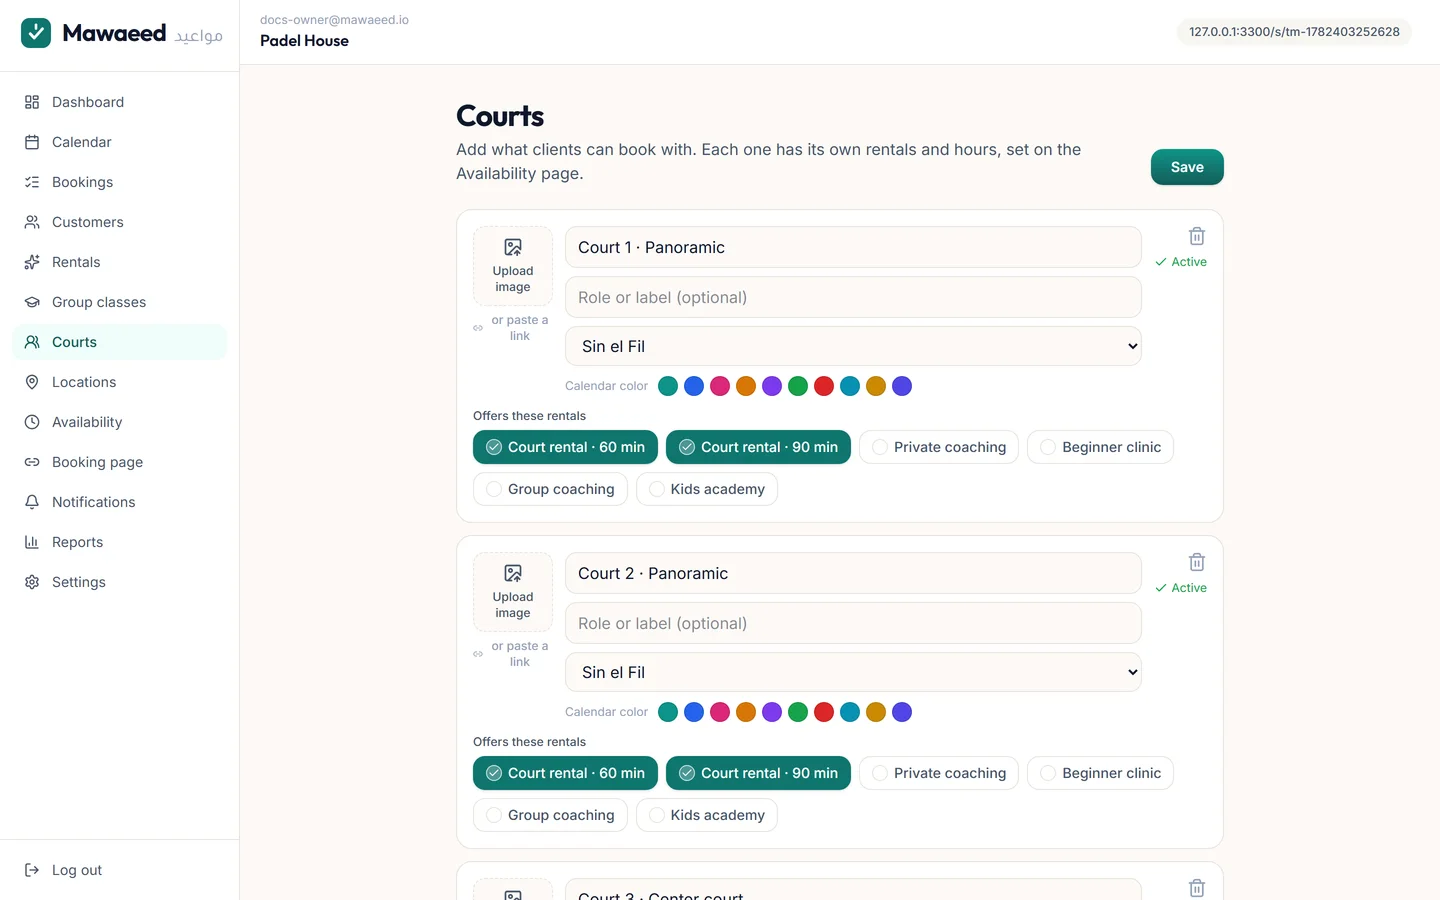Open Dashboard via its sidebar icon
The height and width of the screenshot is (900, 1440).
point(32,102)
